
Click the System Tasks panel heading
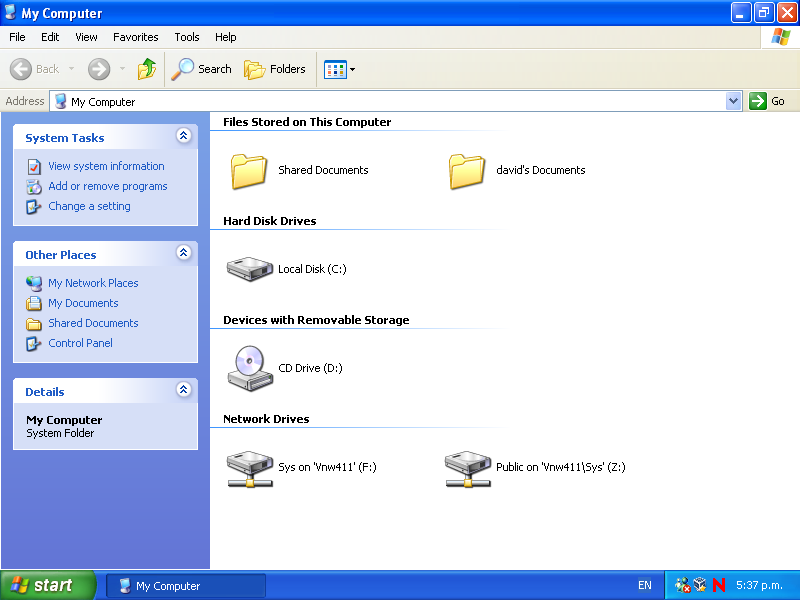[65, 138]
